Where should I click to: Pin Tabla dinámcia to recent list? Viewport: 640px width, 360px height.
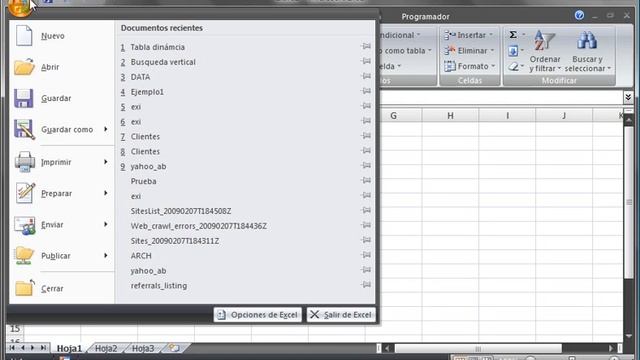point(366,47)
